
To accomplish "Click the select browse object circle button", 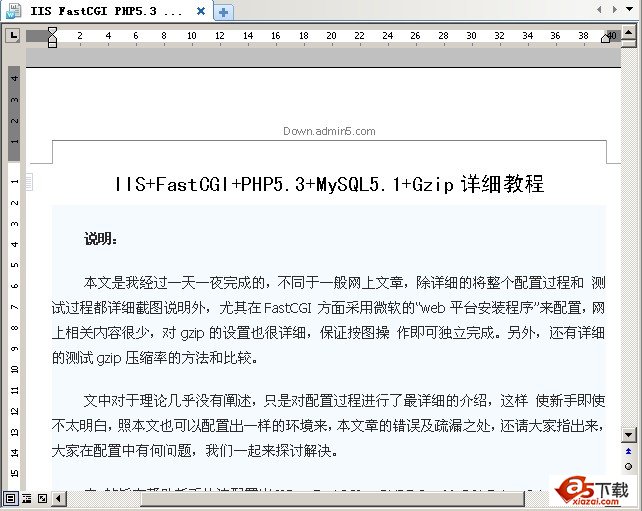I will (628, 466).
